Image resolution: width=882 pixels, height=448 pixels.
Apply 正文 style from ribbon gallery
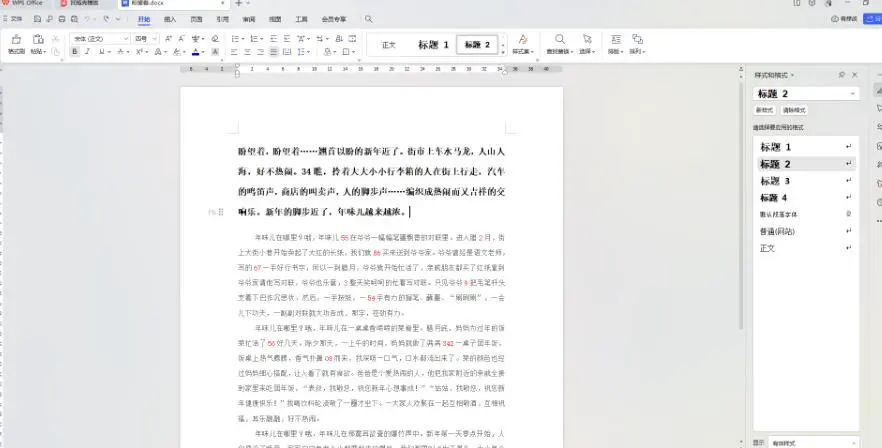pos(389,45)
